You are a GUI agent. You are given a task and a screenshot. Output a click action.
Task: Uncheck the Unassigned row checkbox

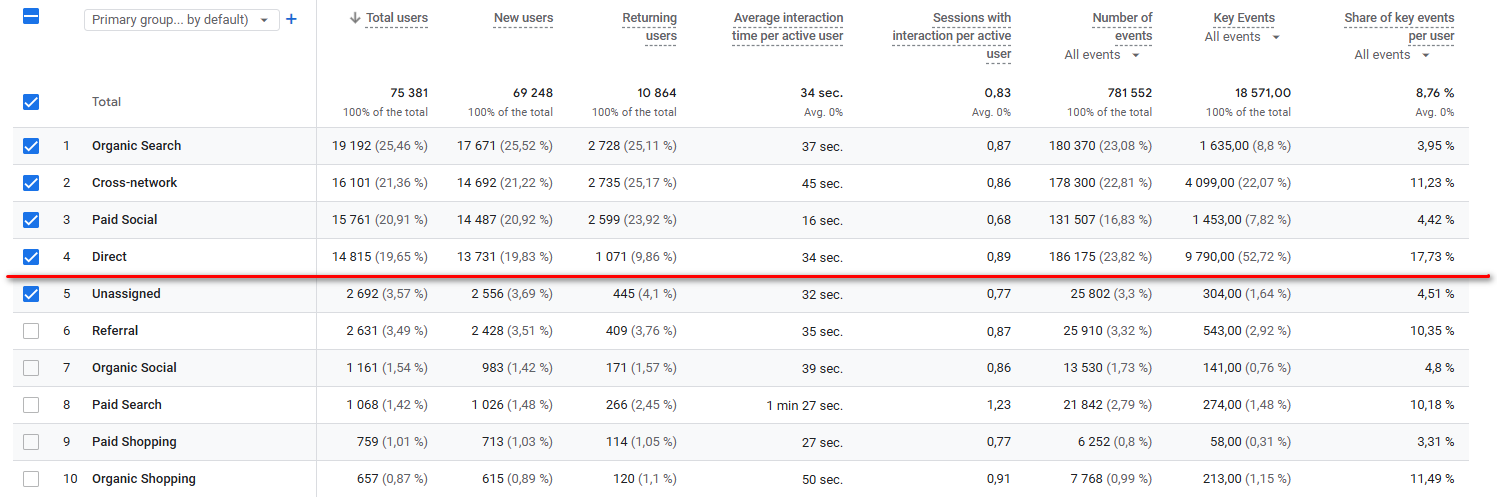(31, 294)
